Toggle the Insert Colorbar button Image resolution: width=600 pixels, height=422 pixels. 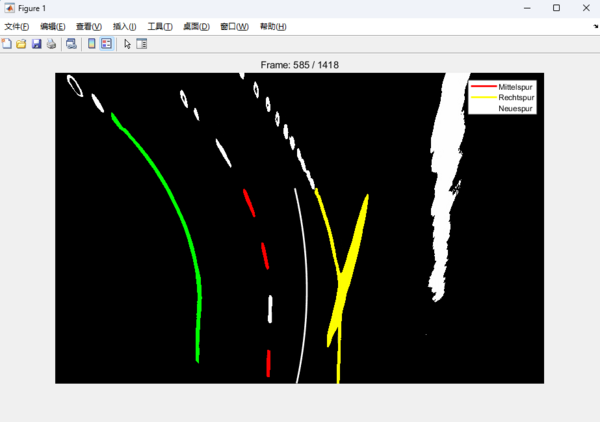coord(92,44)
